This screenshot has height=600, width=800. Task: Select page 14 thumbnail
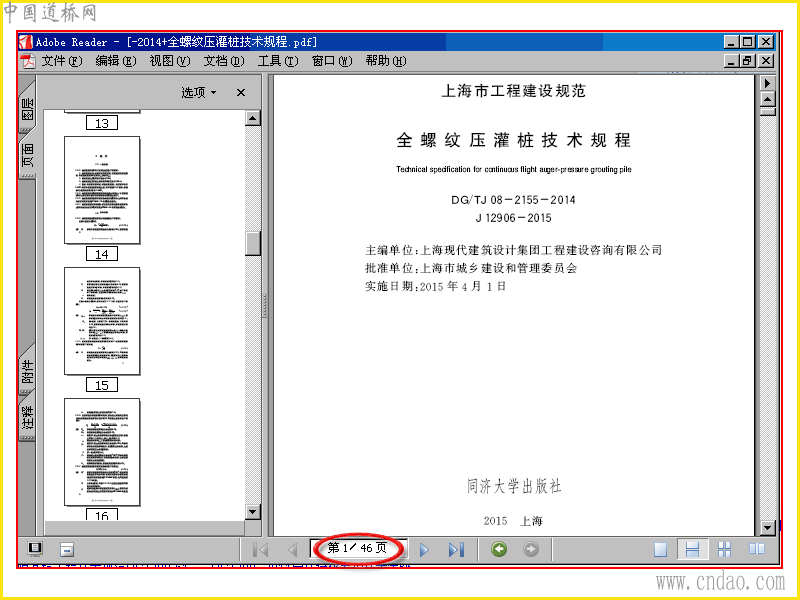[x=102, y=190]
